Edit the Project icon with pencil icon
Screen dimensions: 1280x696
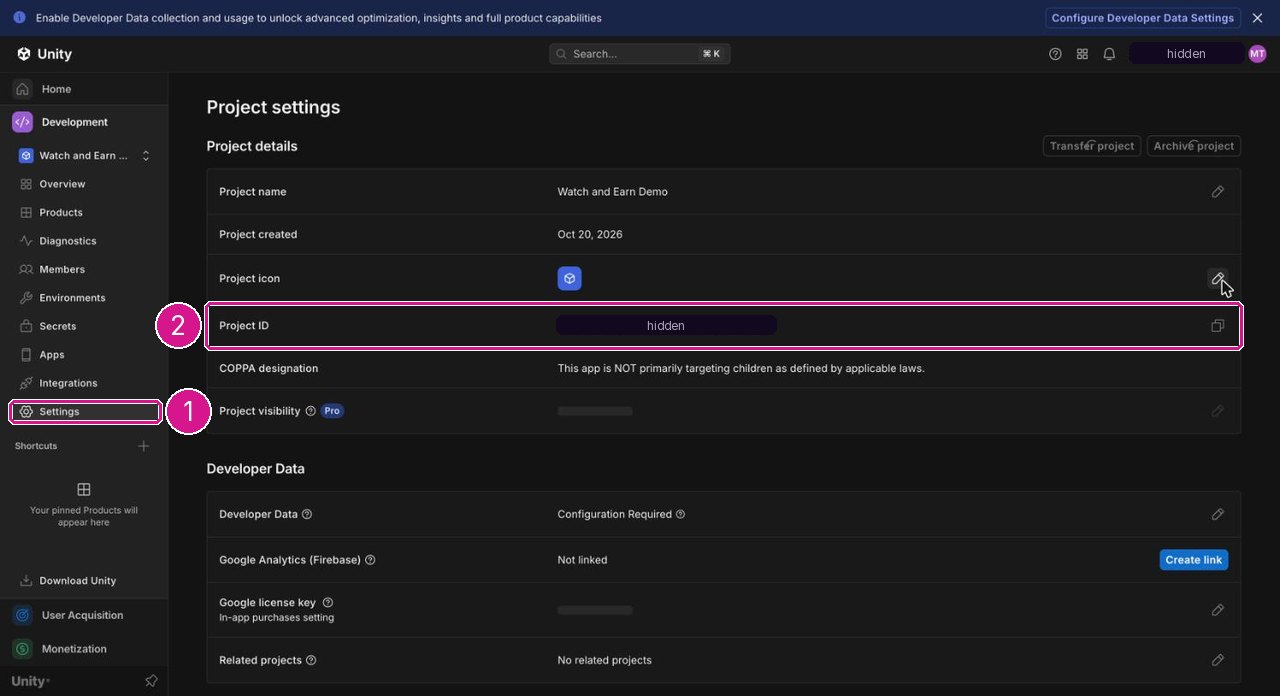coord(1217,279)
